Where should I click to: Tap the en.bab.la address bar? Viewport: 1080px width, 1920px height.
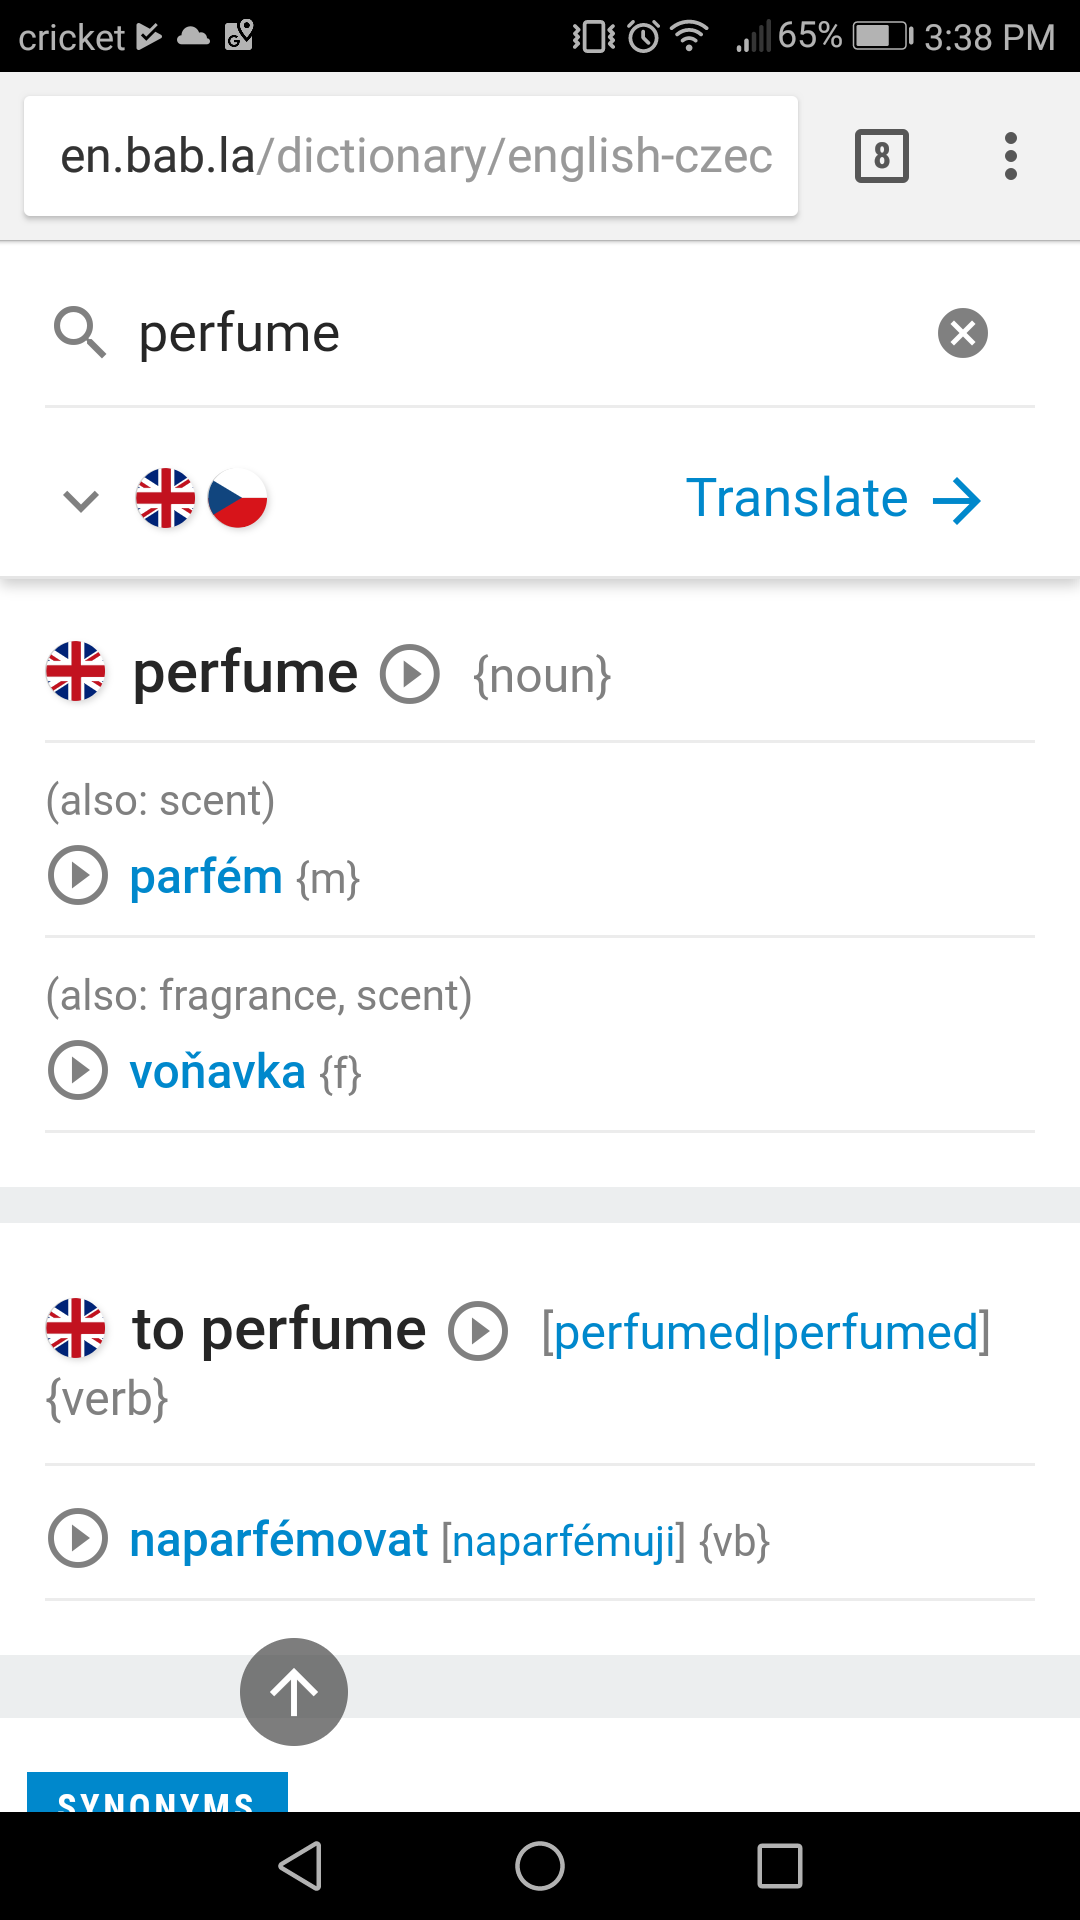[411, 156]
